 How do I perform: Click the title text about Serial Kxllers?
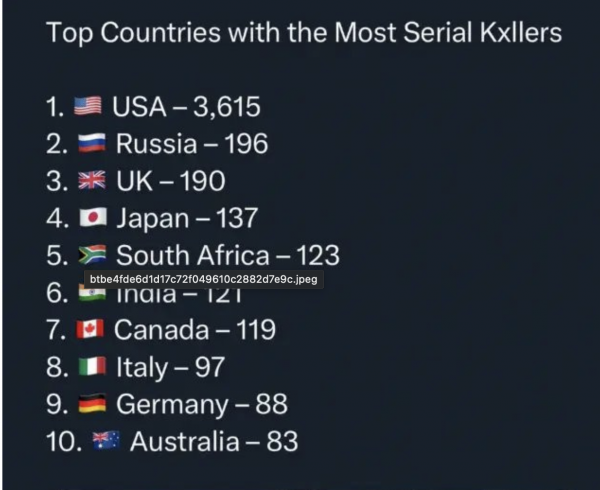[304, 32]
